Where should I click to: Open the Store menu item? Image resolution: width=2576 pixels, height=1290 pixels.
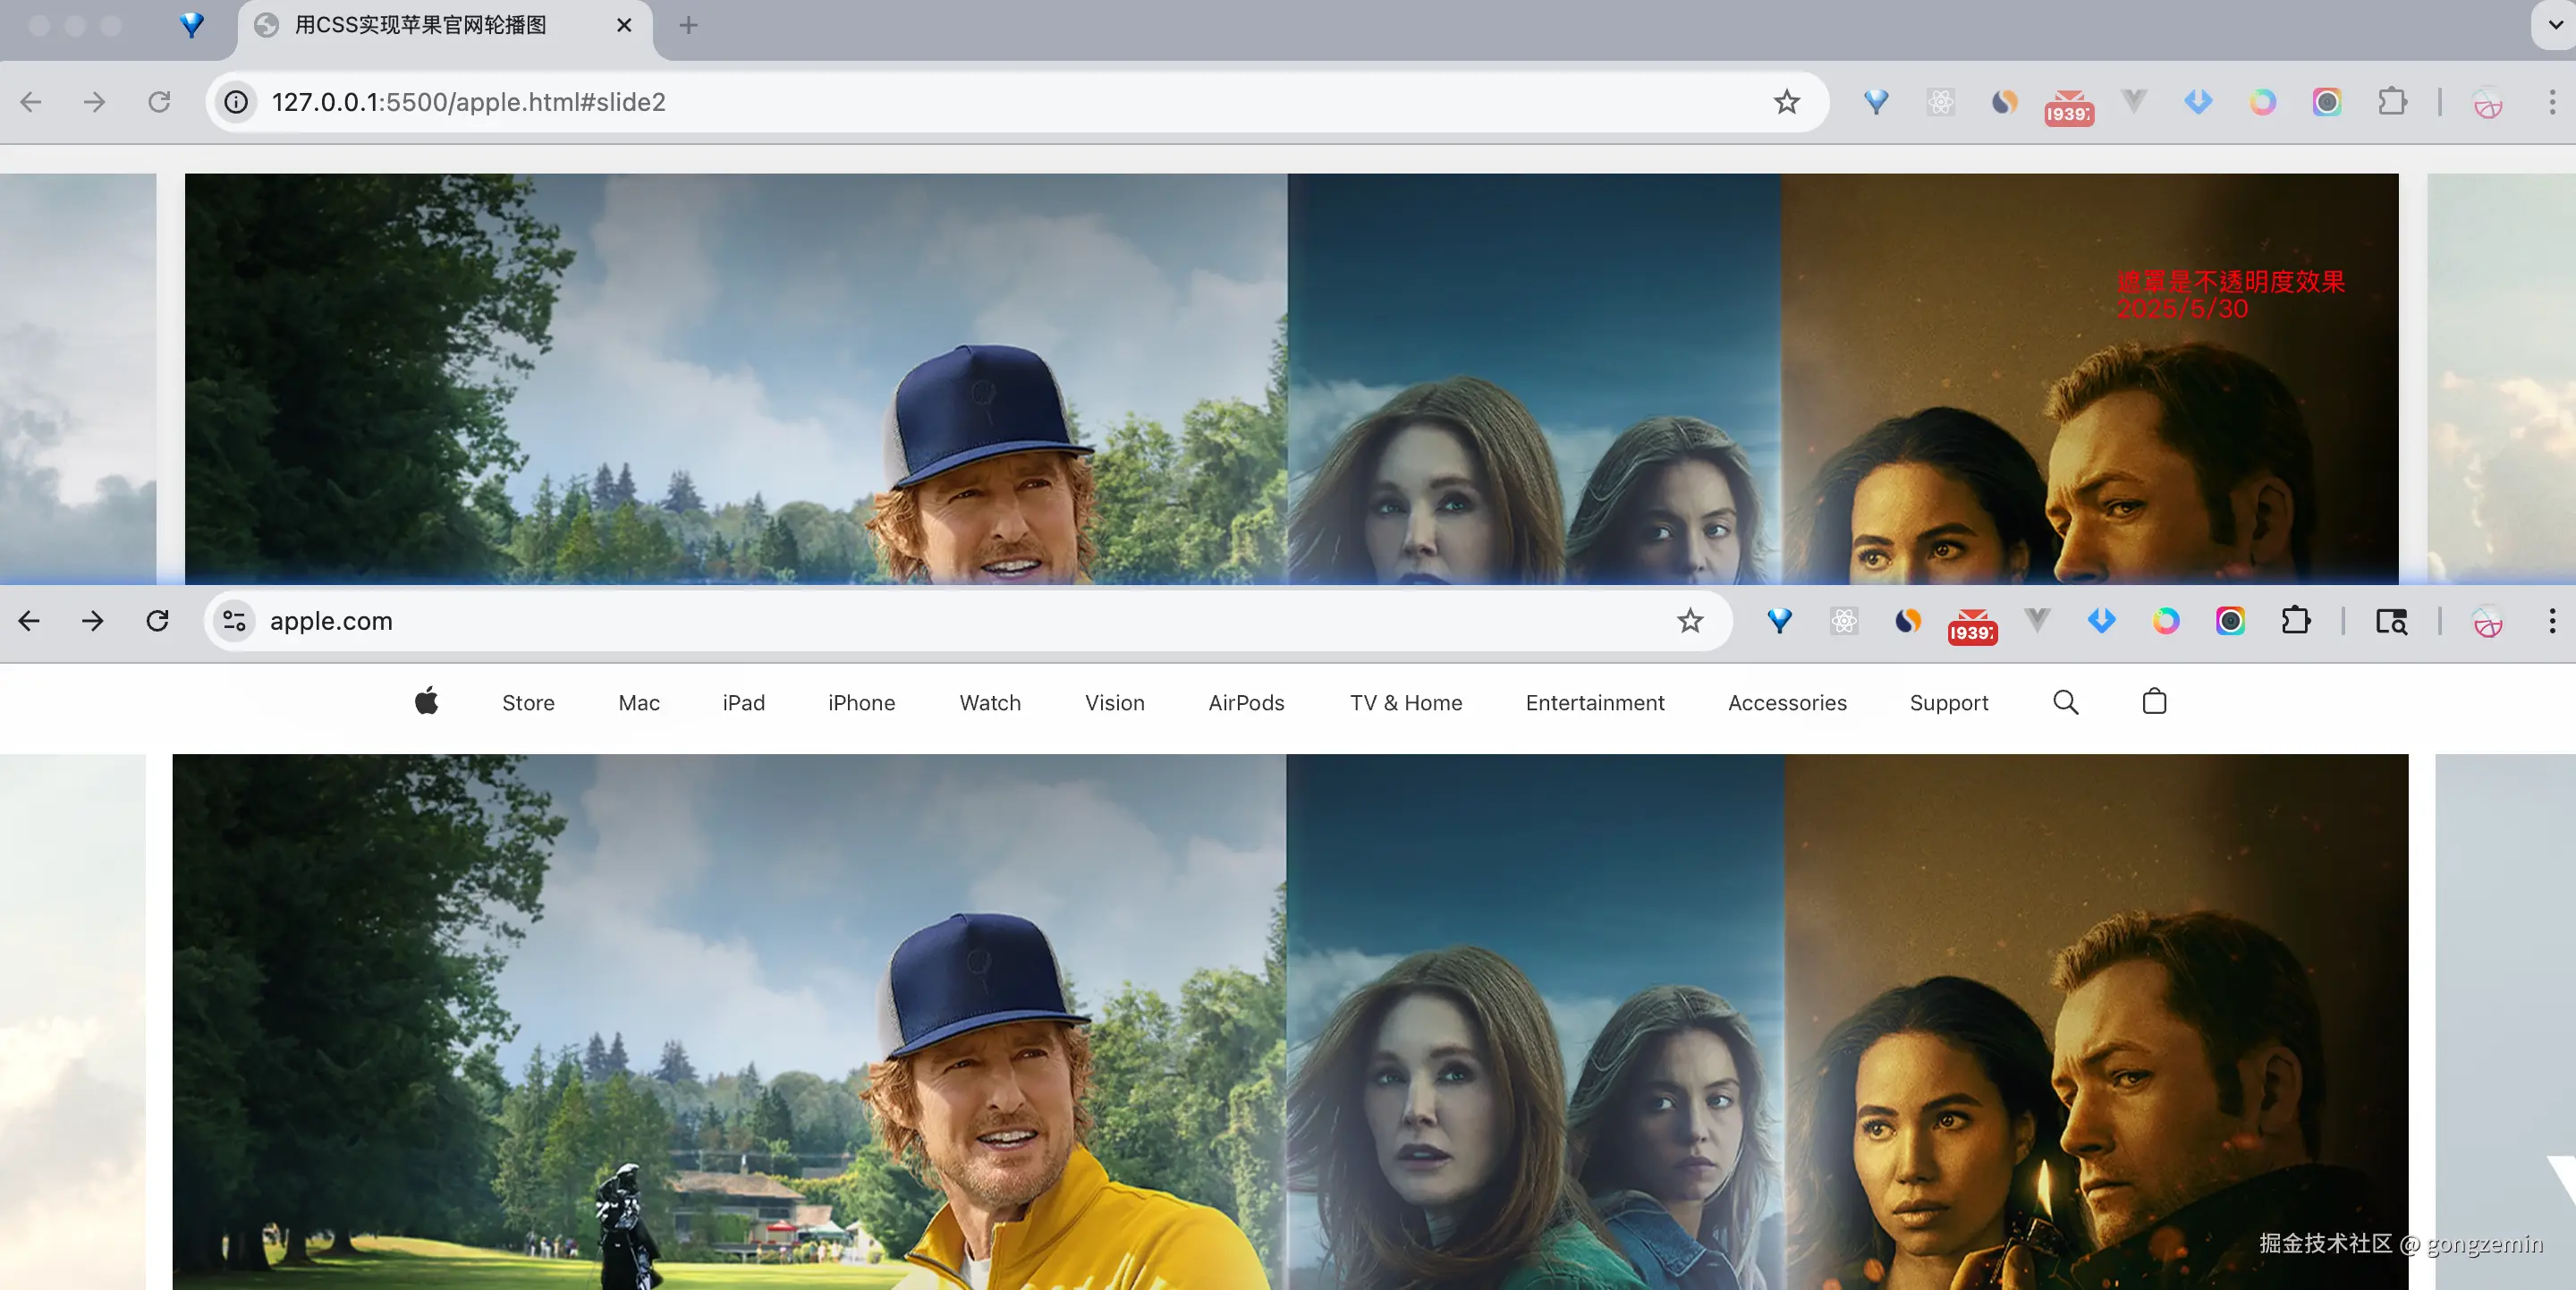[x=528, y=703]
